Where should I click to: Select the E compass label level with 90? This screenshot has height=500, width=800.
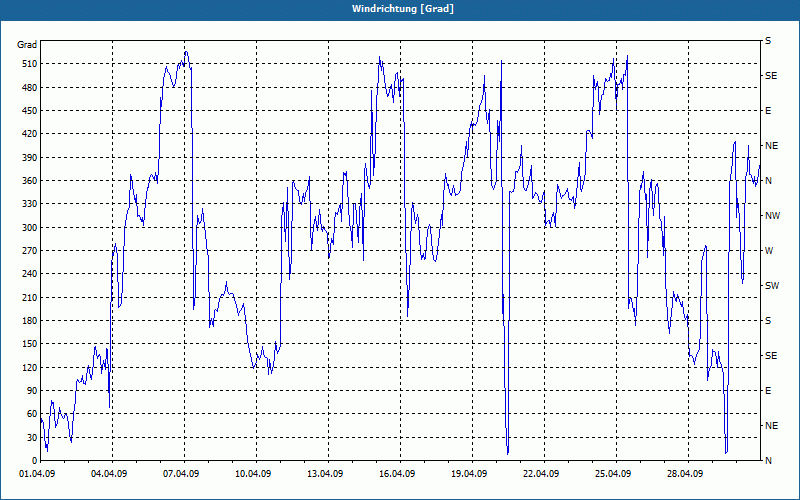coord(768,391)
